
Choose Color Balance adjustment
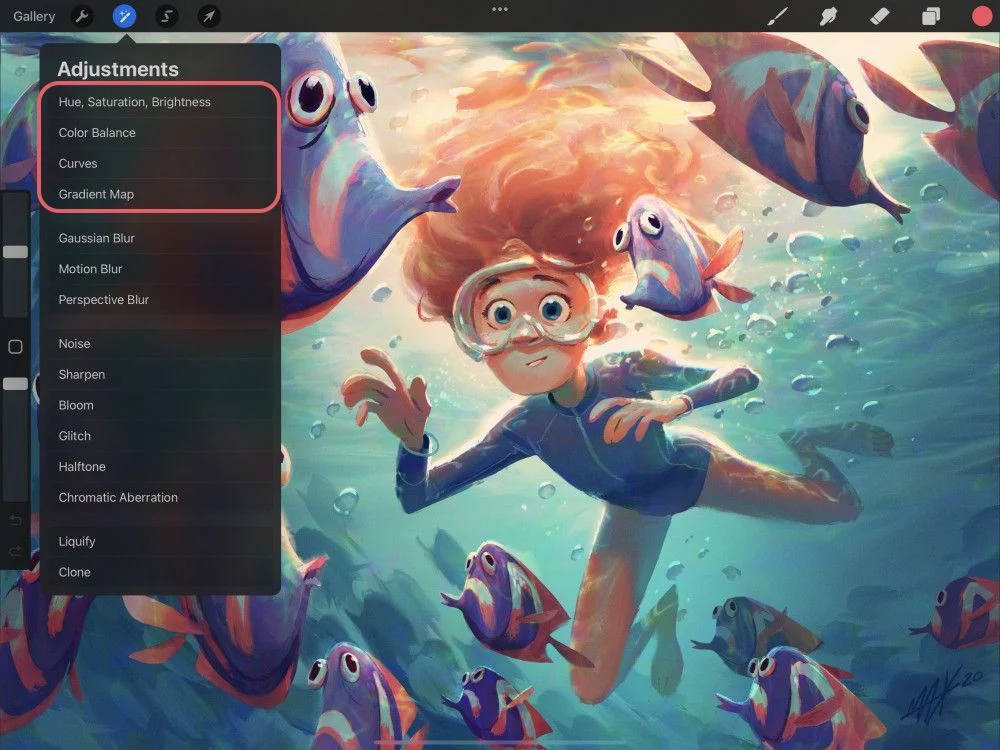click(x=159, y=133)
